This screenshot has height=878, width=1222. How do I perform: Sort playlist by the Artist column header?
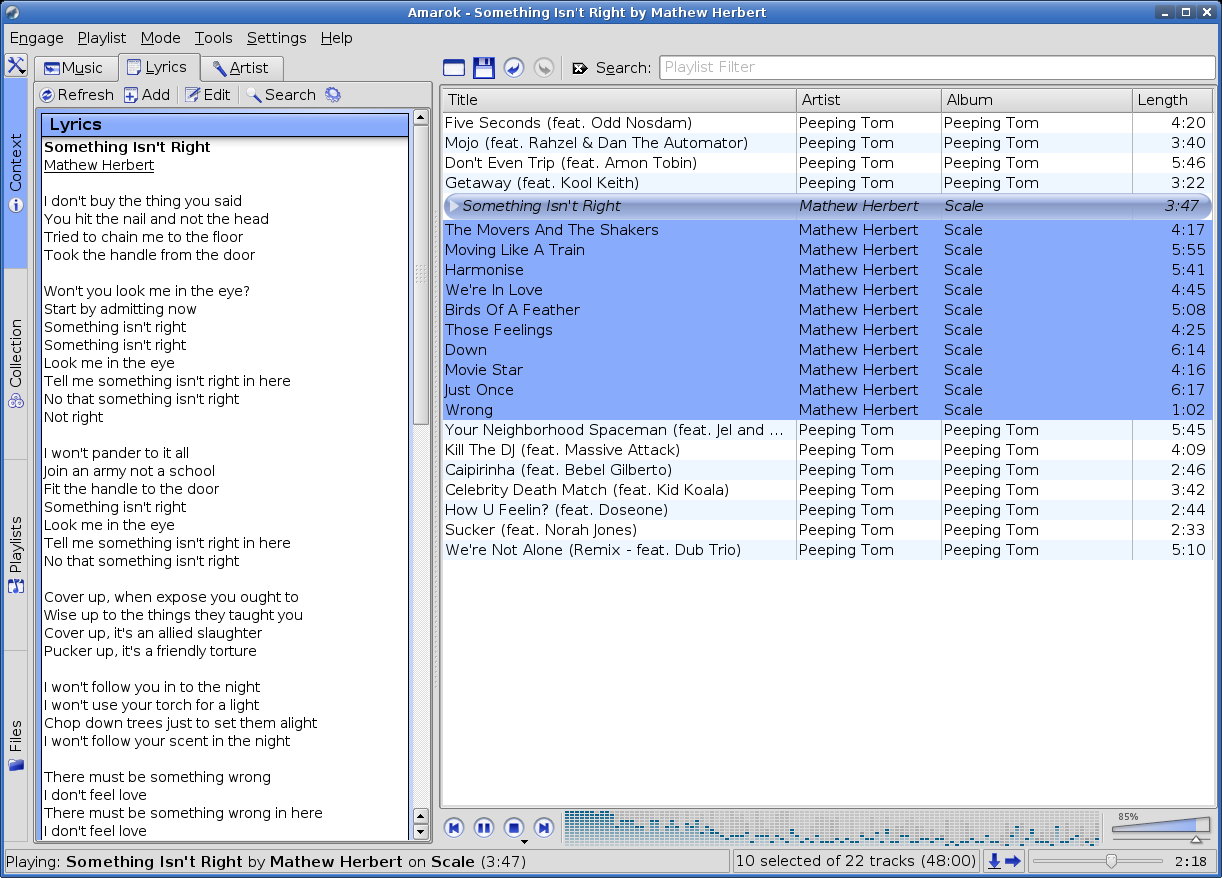(x=869, y=100)
